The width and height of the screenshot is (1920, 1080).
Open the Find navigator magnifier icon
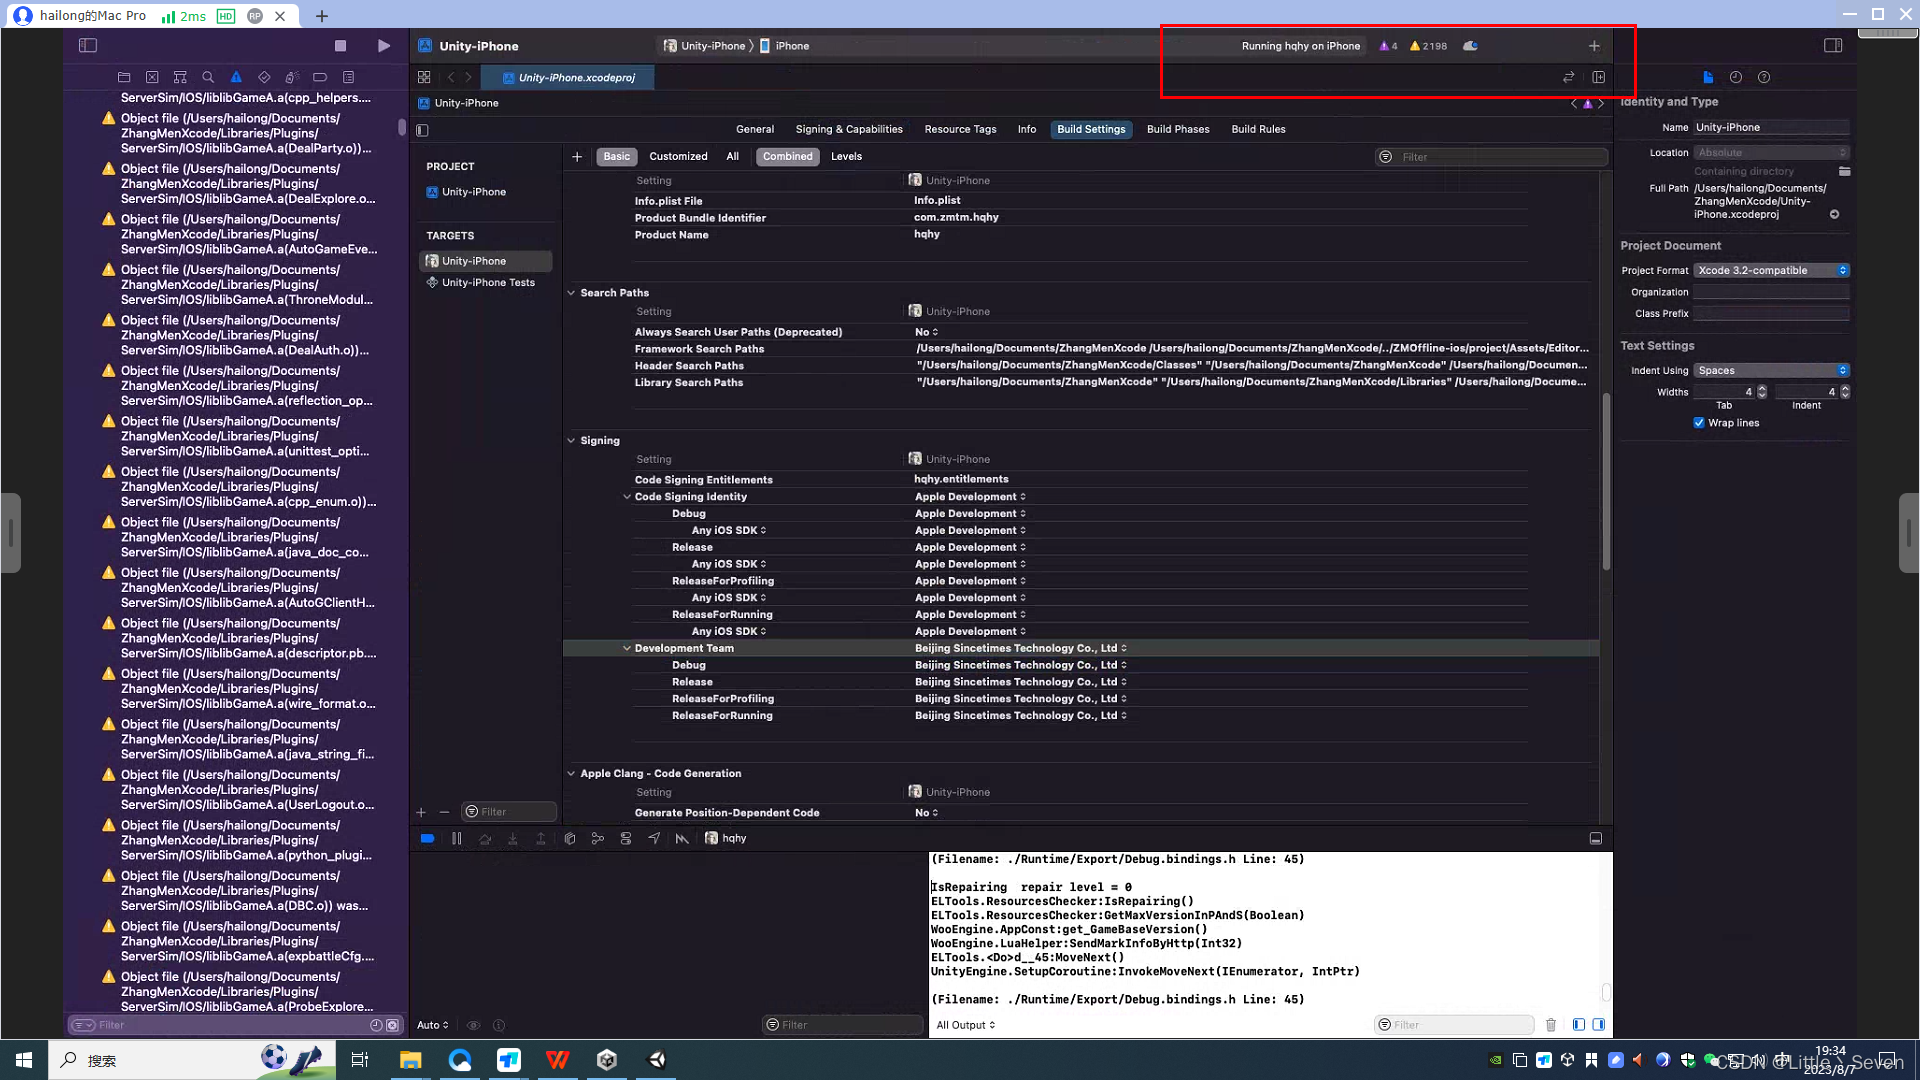tap(208, 77)
